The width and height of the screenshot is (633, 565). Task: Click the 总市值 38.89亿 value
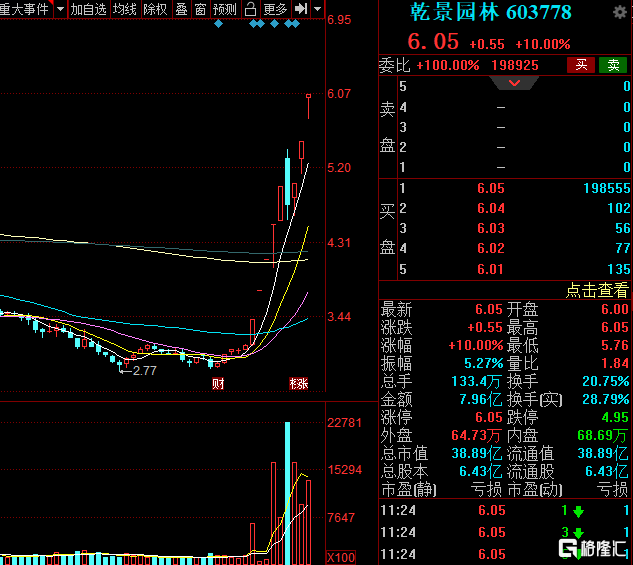click(x=477, y=453)
